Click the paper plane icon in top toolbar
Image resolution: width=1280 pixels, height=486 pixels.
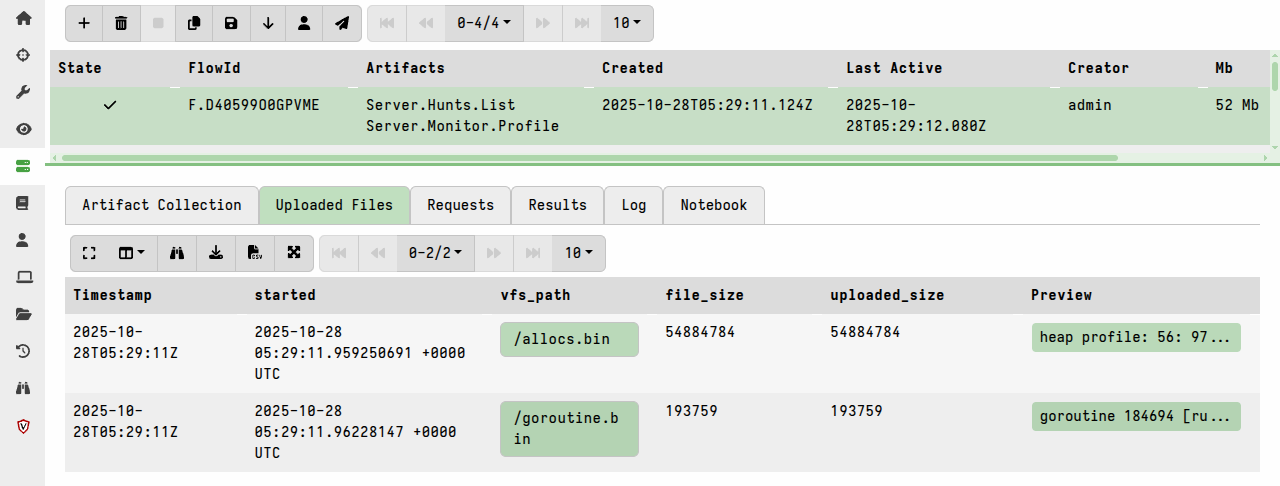342,23
